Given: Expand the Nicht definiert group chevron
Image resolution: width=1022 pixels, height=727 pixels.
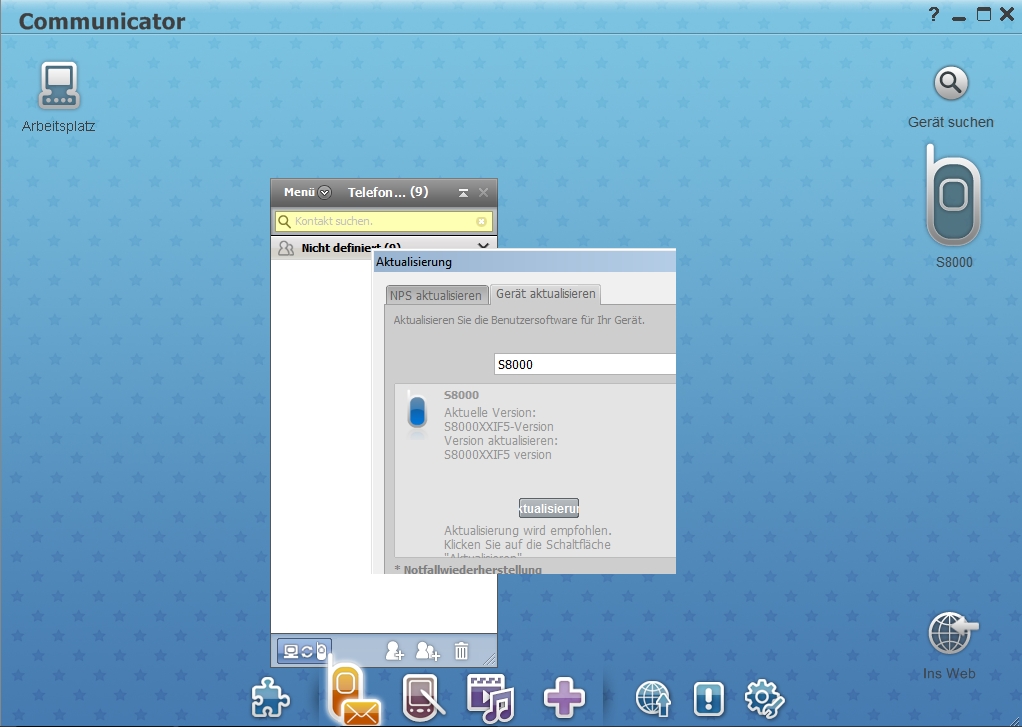Looking at the screenshot, I should tap(483, 246).
